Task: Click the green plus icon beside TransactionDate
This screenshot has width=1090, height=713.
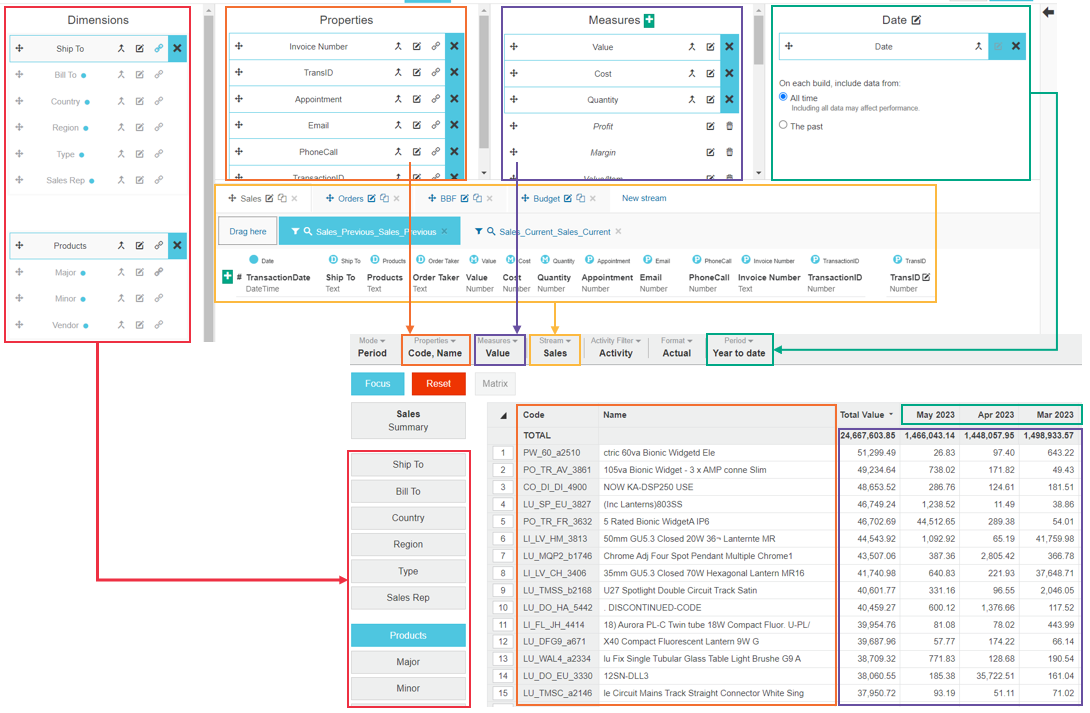Action: coord(227,276)
